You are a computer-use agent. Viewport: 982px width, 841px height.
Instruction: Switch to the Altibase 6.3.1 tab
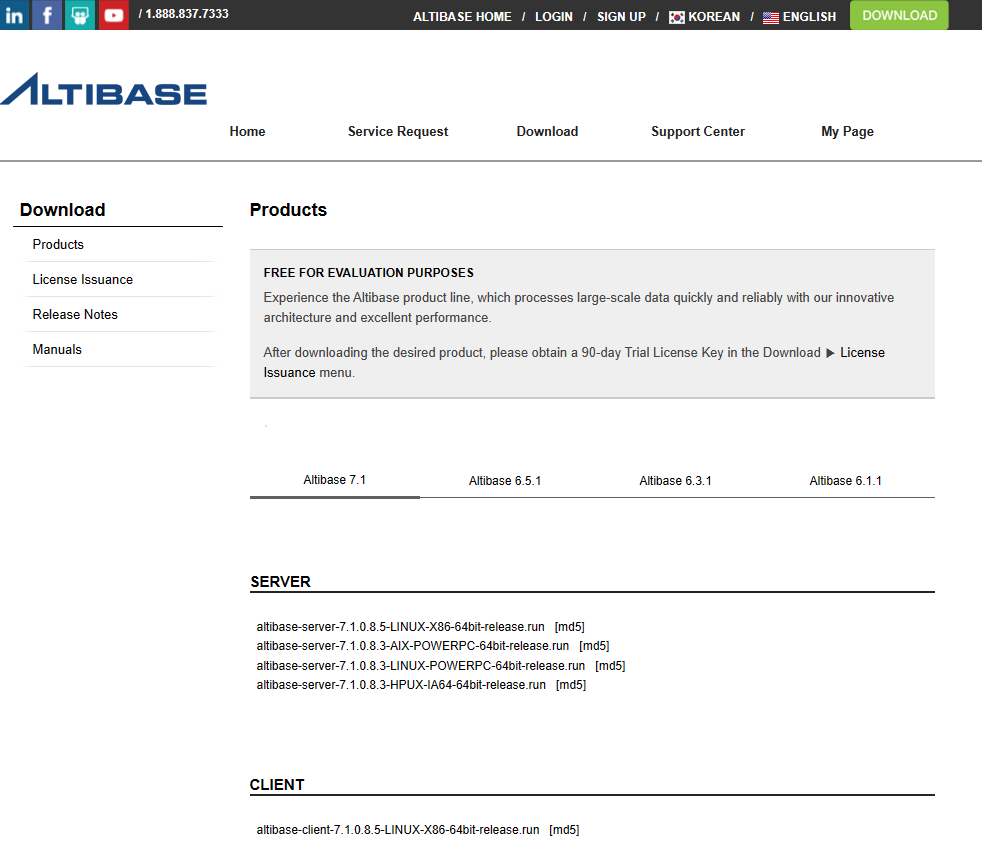pos(675,481)
